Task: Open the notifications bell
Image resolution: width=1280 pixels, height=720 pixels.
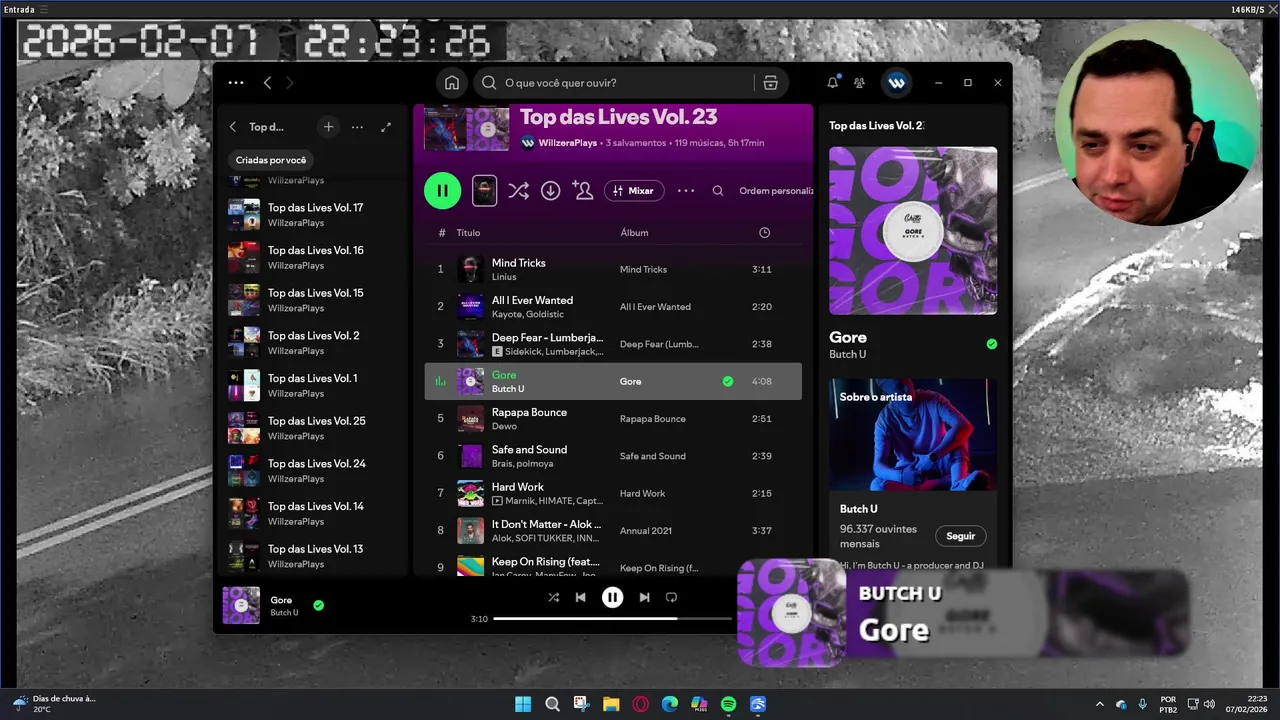Action: tap(832, 83)
